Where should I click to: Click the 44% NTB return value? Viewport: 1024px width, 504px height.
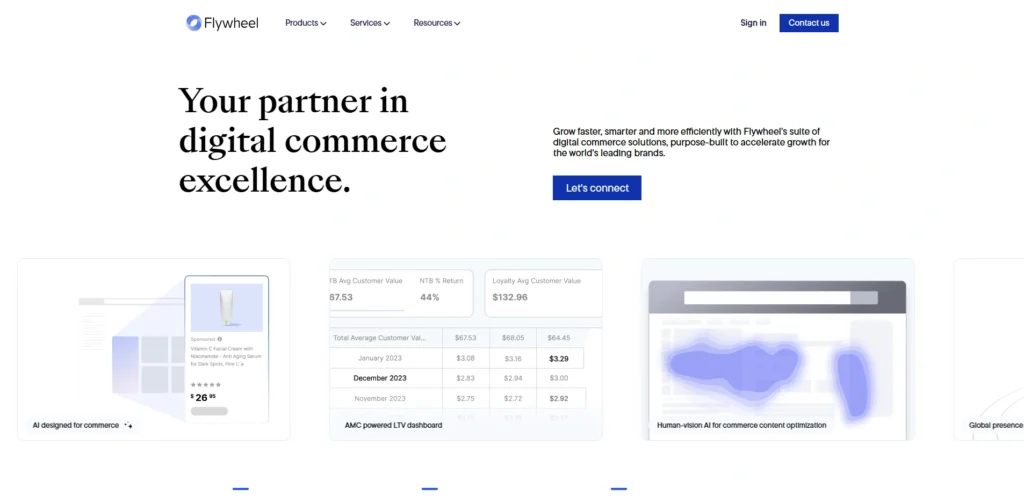(x=430, y=297)
